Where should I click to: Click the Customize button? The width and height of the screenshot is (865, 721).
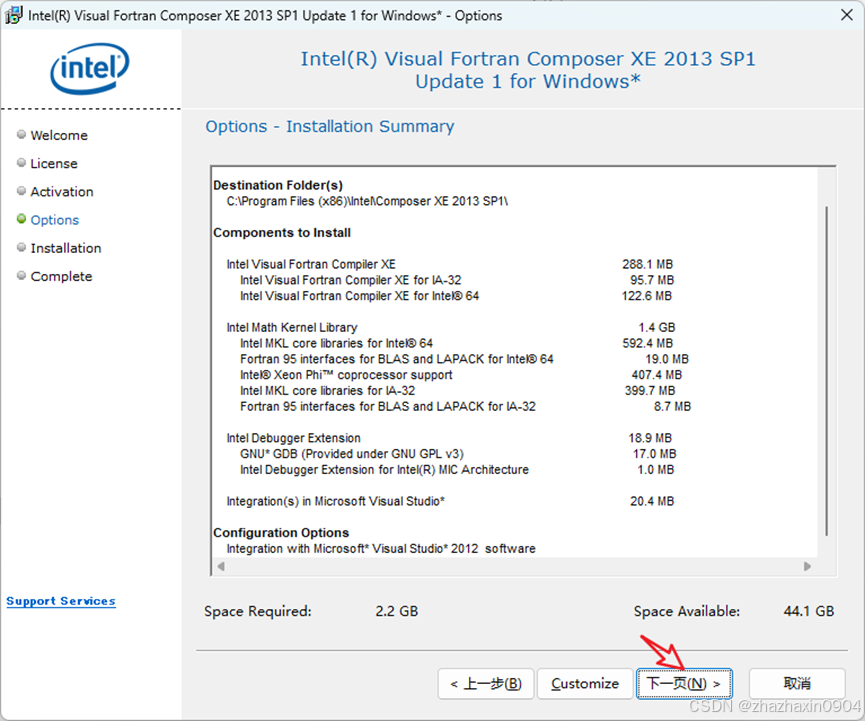coord(585,684)
